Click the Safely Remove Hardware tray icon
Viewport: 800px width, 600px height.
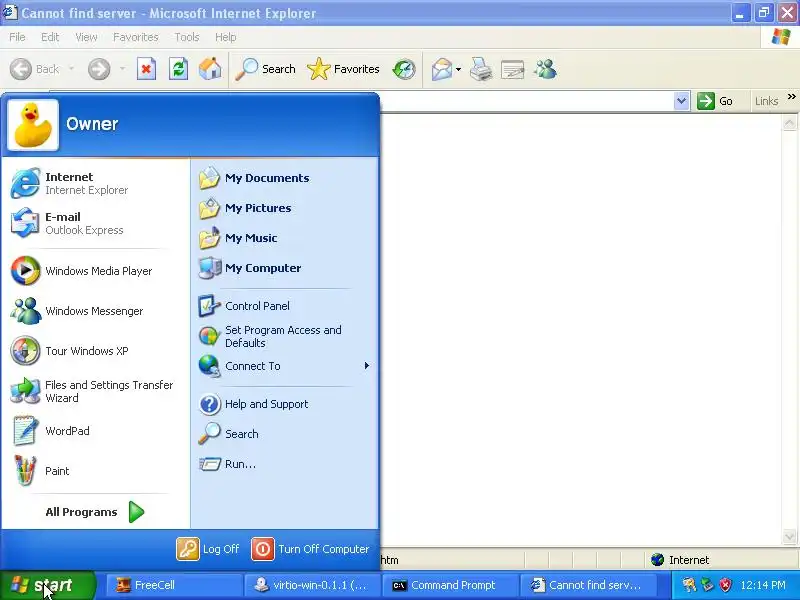[707, 585]
